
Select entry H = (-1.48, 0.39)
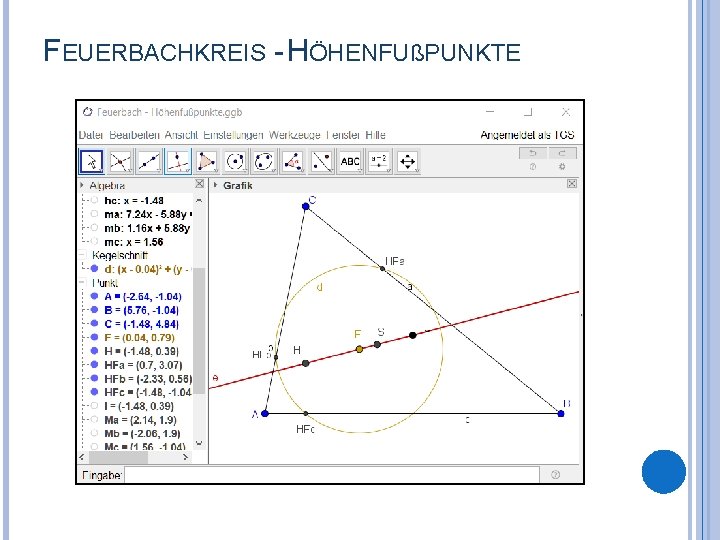point(141,351)
